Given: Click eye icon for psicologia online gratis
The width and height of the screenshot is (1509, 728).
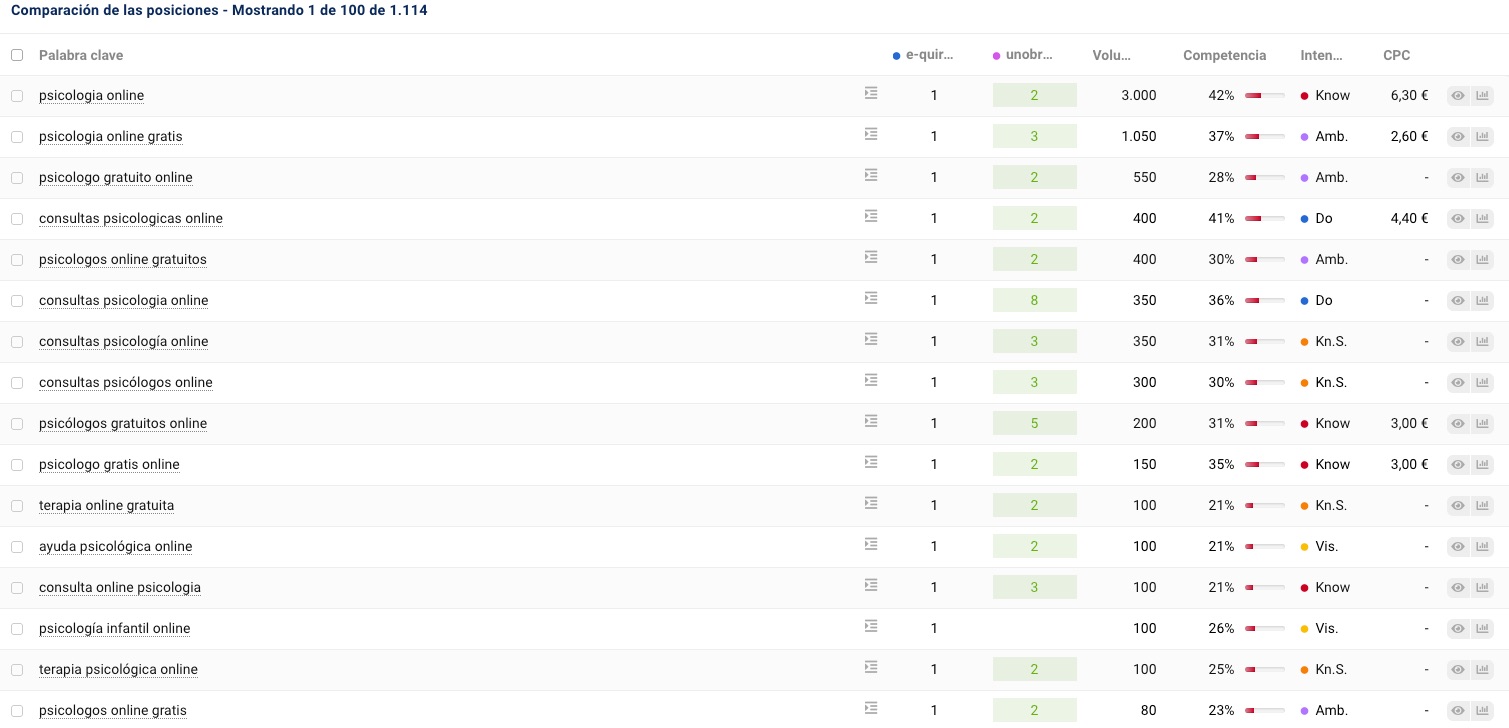Looking at the screenshot, I should (x=1458, y=137).
